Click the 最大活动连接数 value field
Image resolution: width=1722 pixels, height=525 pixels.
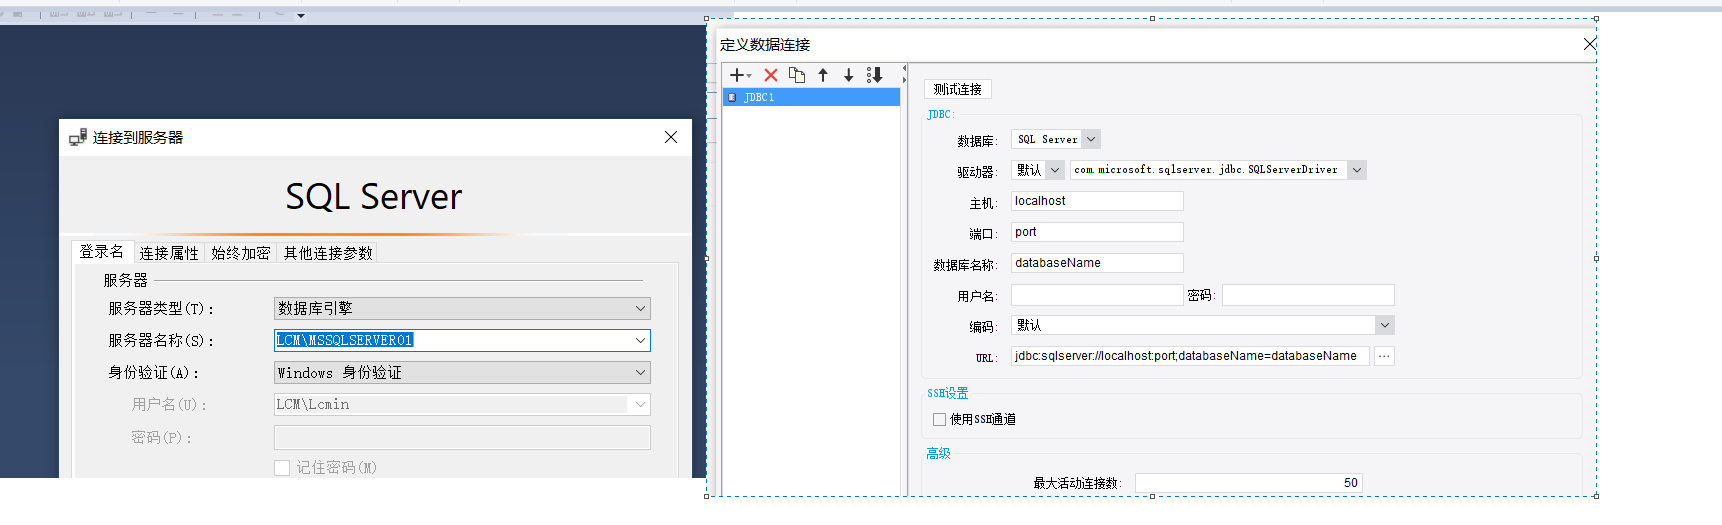pyautogui.click(x=1248, y=483)
